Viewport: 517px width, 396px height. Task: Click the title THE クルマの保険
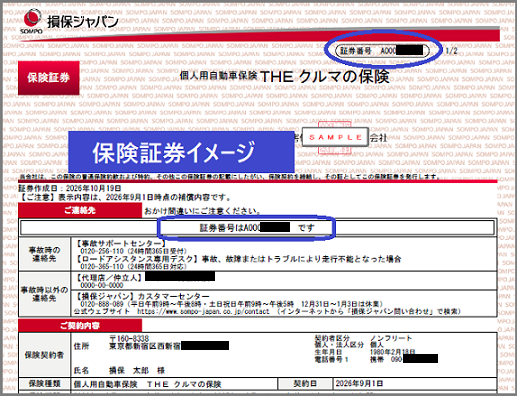[325, 77]
